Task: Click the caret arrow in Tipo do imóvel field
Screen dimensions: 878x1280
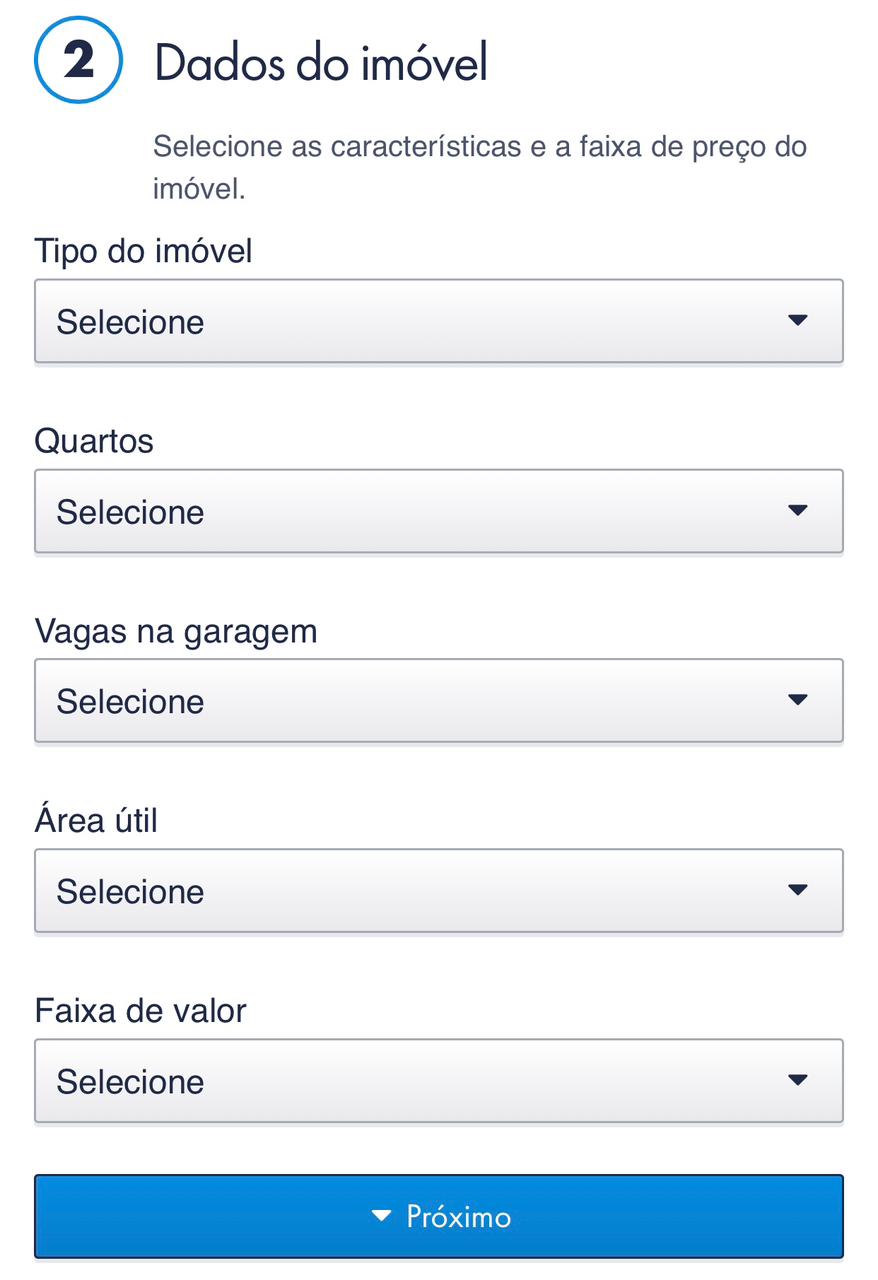Action: click(x=797, y=321)
